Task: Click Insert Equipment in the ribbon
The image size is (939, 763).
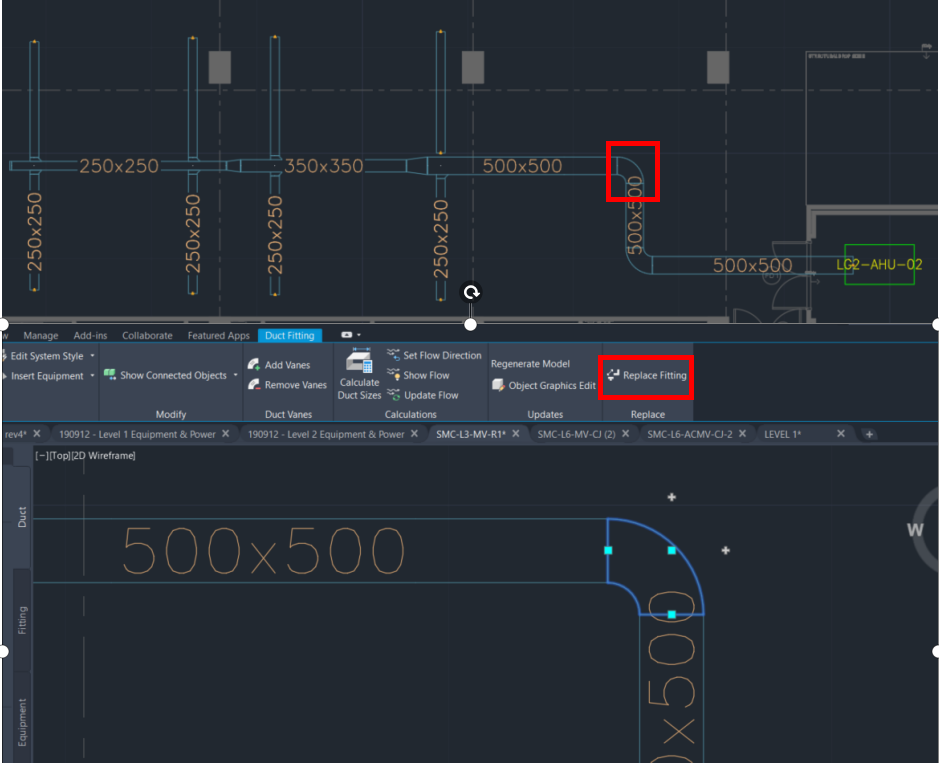Action: coord(45,375)
